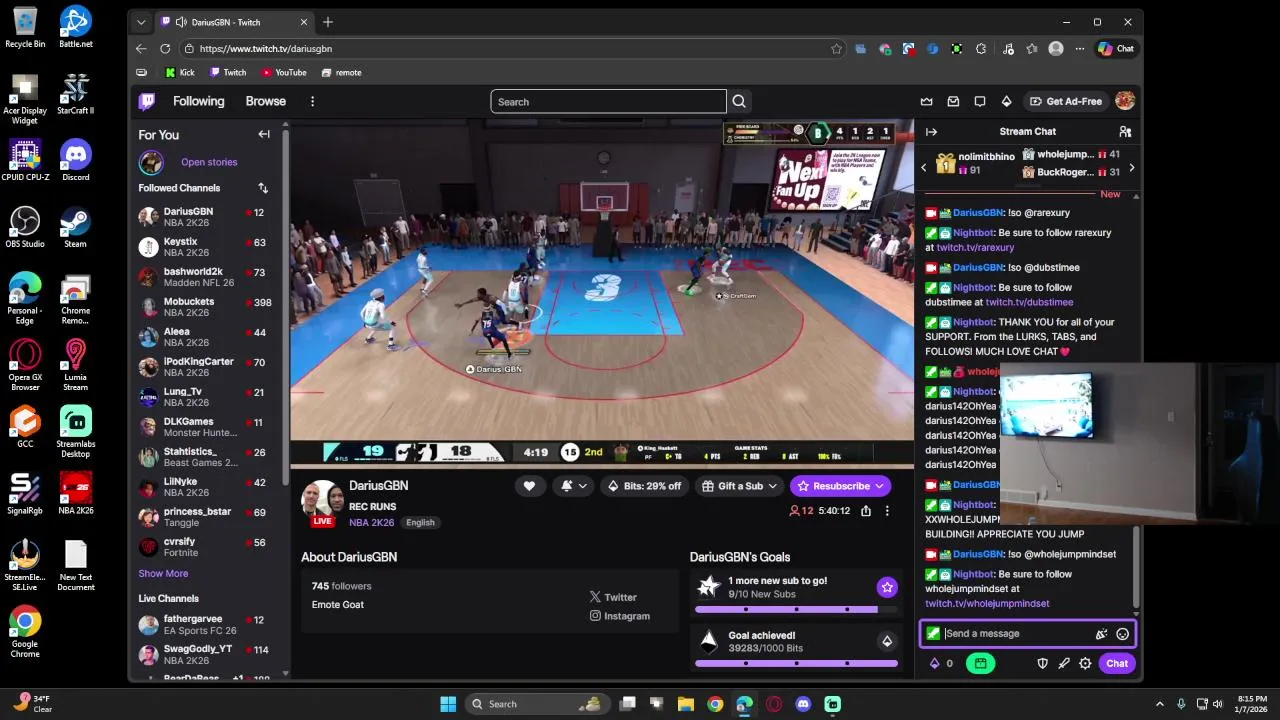Open bashworld2k channel in sidebar

pos(211,277)
